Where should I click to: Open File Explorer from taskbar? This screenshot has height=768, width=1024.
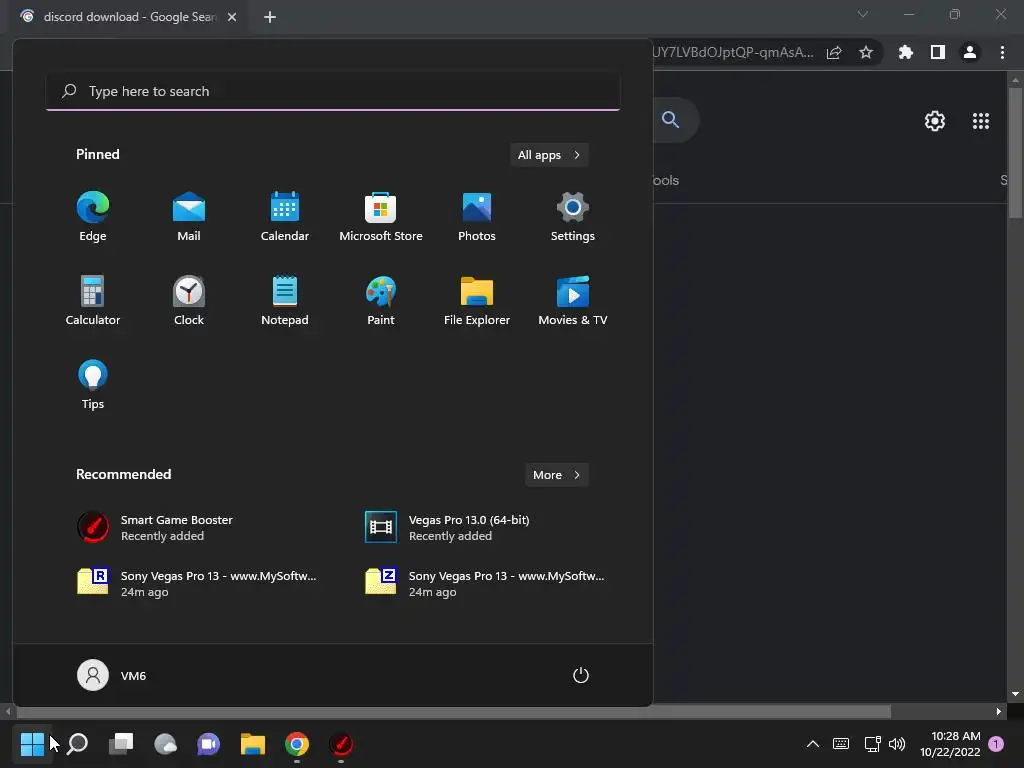[253, 744]
